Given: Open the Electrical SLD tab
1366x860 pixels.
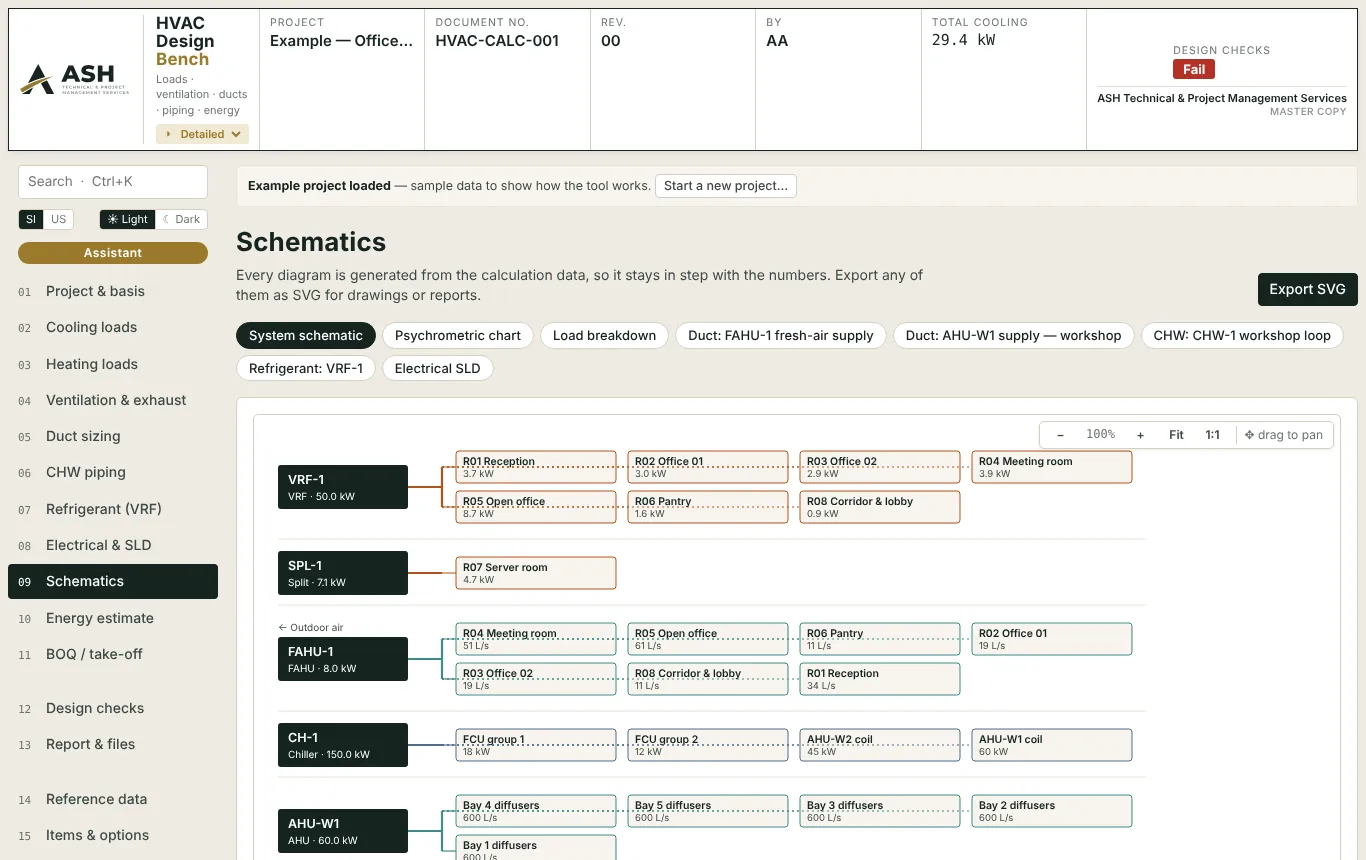Looking at the screenshot, I should (x=438, y=368).
